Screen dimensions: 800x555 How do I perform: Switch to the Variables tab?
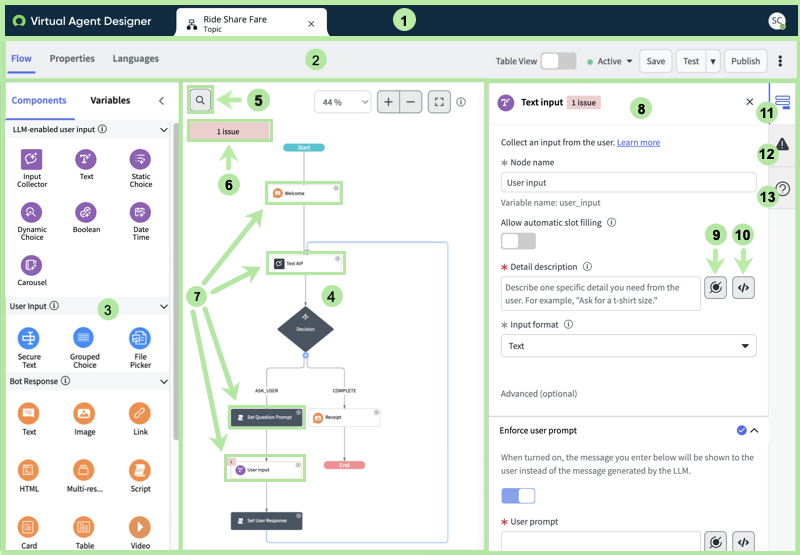pos(110,100)
